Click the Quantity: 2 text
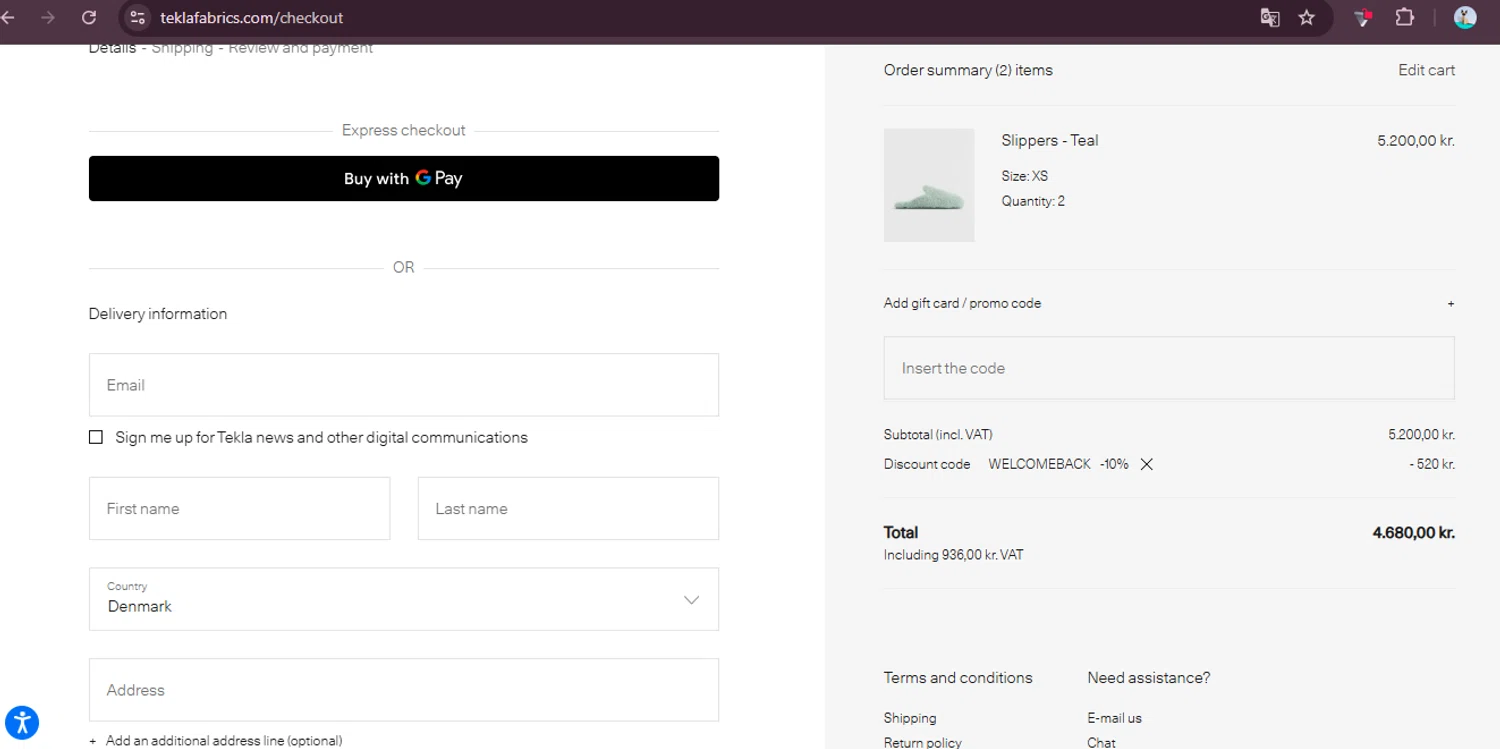1500x749 pixels. pos(1033,201)
